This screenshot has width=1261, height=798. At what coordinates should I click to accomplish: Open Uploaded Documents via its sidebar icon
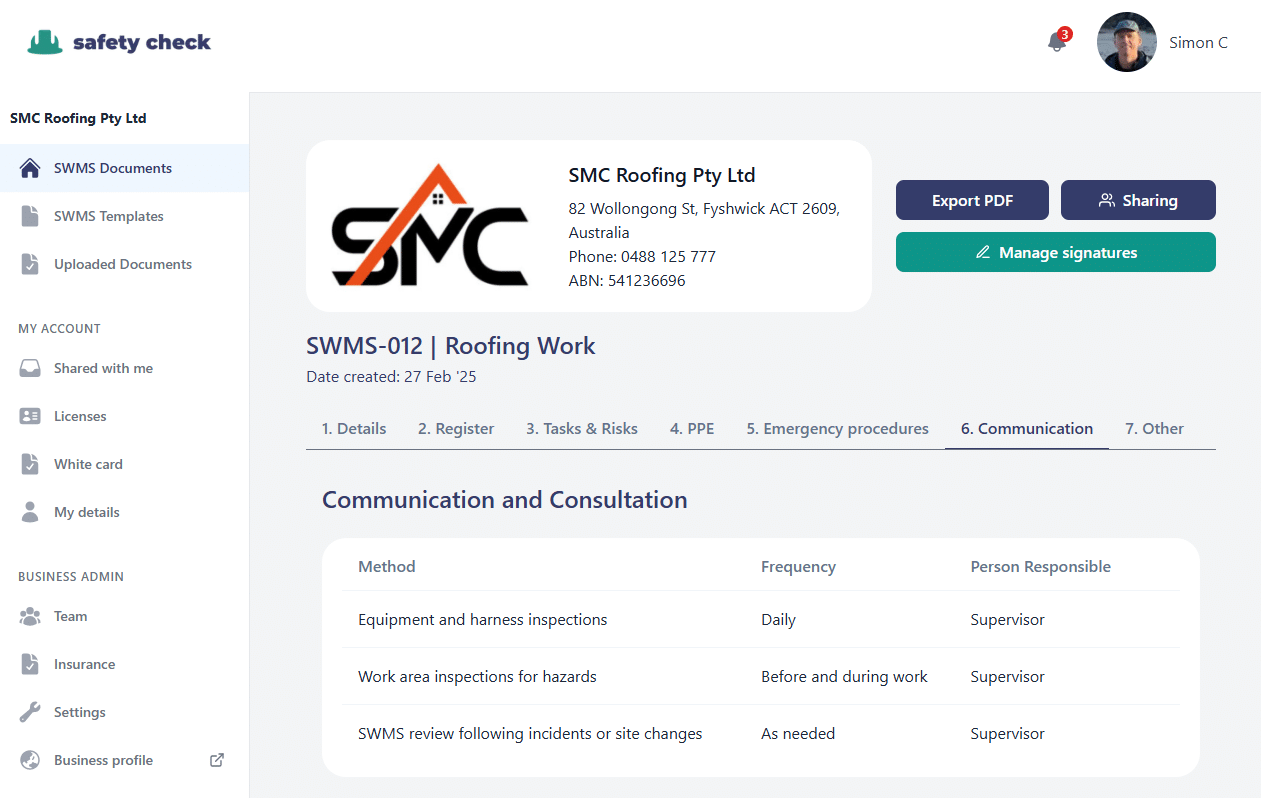30,264
